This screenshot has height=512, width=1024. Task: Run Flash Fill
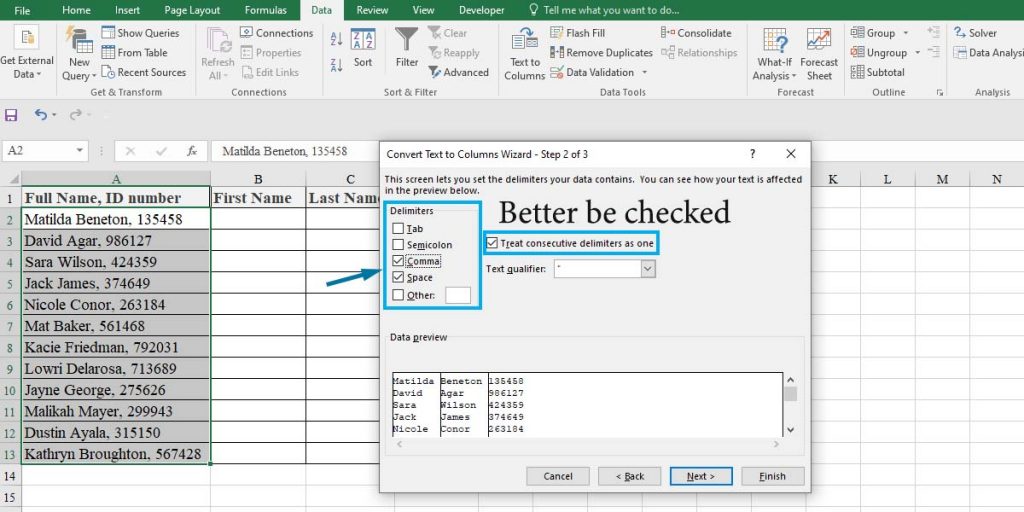point(577,33)
